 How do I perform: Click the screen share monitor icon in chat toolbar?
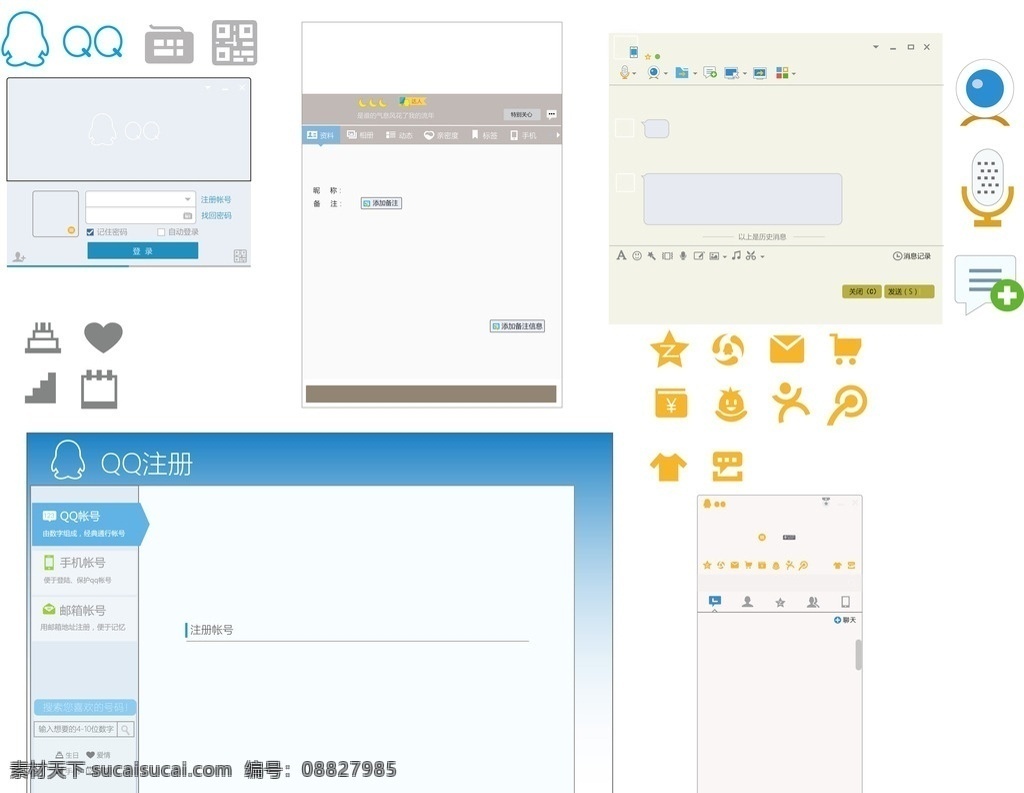tap(760, 73)
